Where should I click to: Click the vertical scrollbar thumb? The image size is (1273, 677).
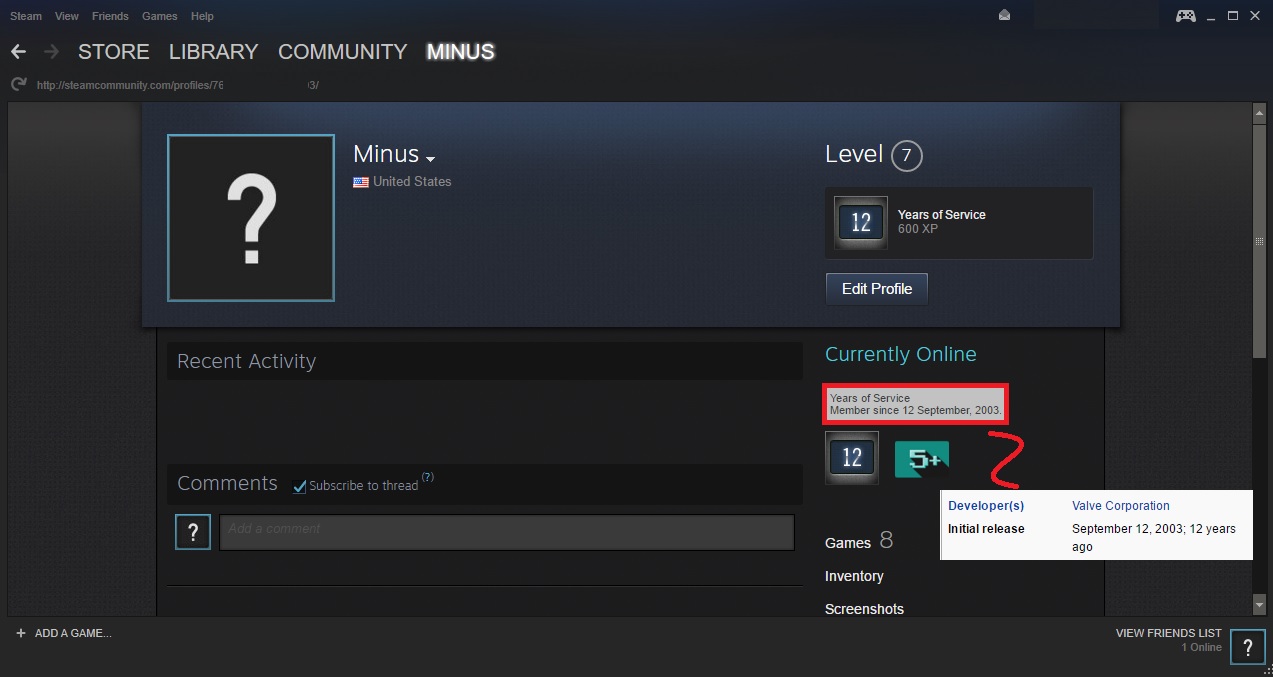tap(1260, 241)
